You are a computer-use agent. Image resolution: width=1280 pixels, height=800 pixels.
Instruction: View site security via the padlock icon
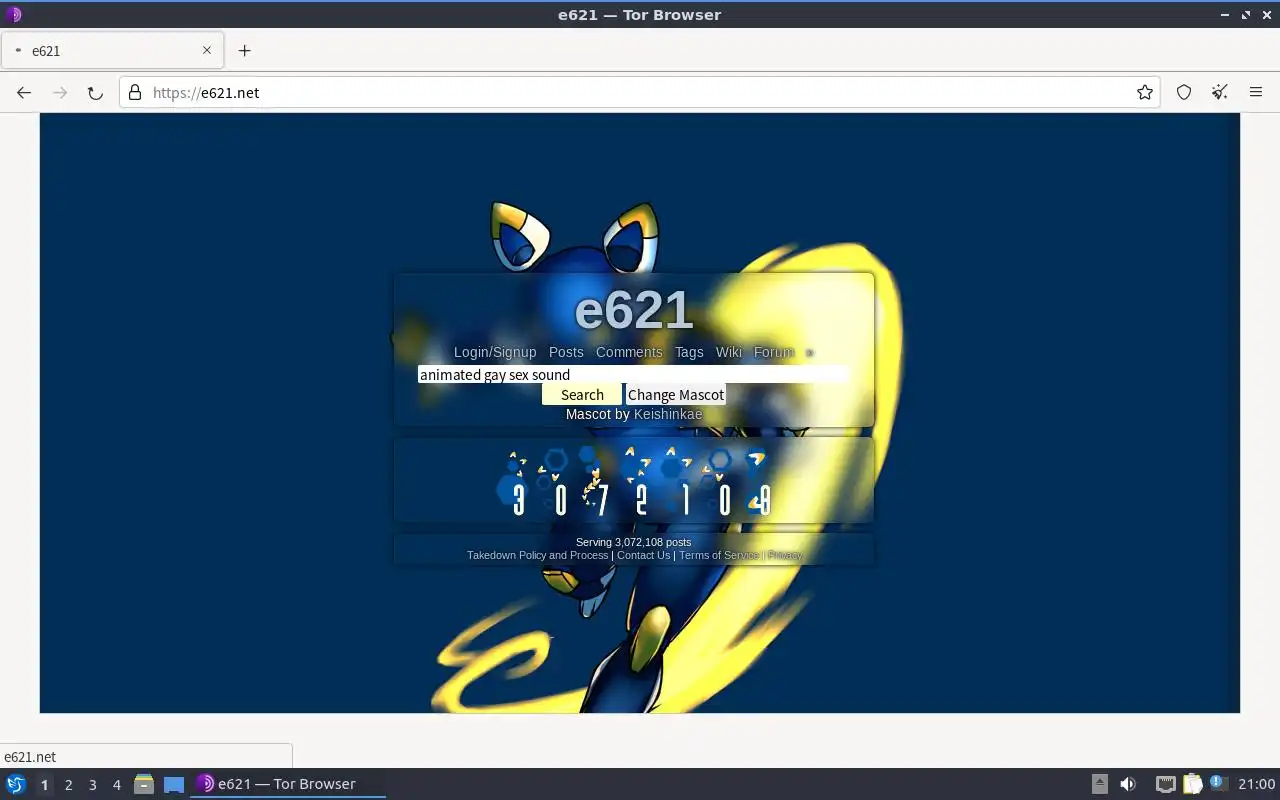(135, 92)
